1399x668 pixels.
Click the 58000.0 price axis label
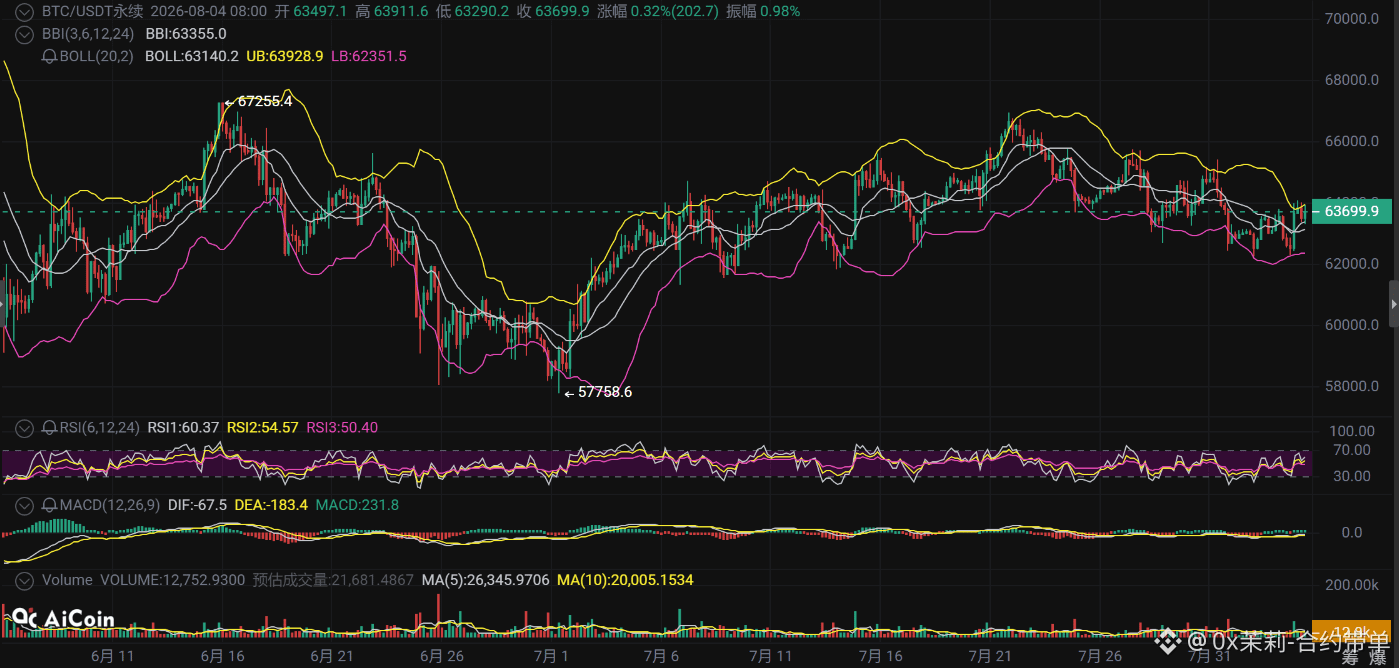click(x=1351, y=386)
